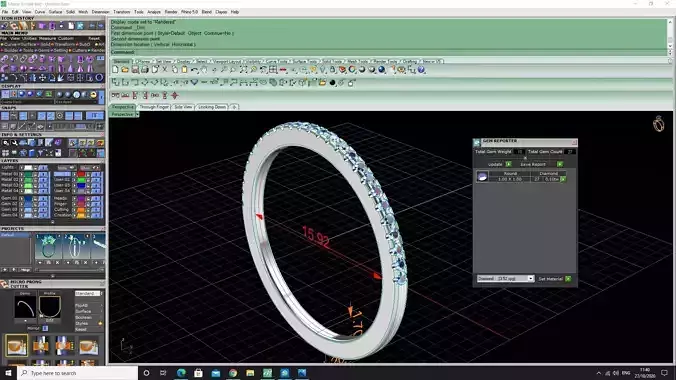This screenshot has width=676, height=380.
Task: Click the yellow star beside Styles option
Action: coord(100,323)
